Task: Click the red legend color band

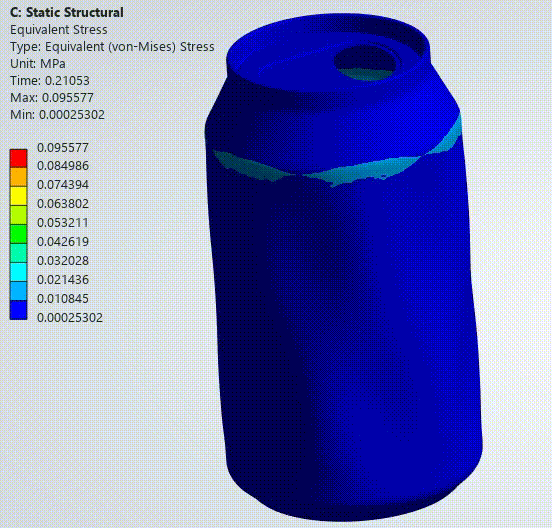Action: tap(18, 158)
